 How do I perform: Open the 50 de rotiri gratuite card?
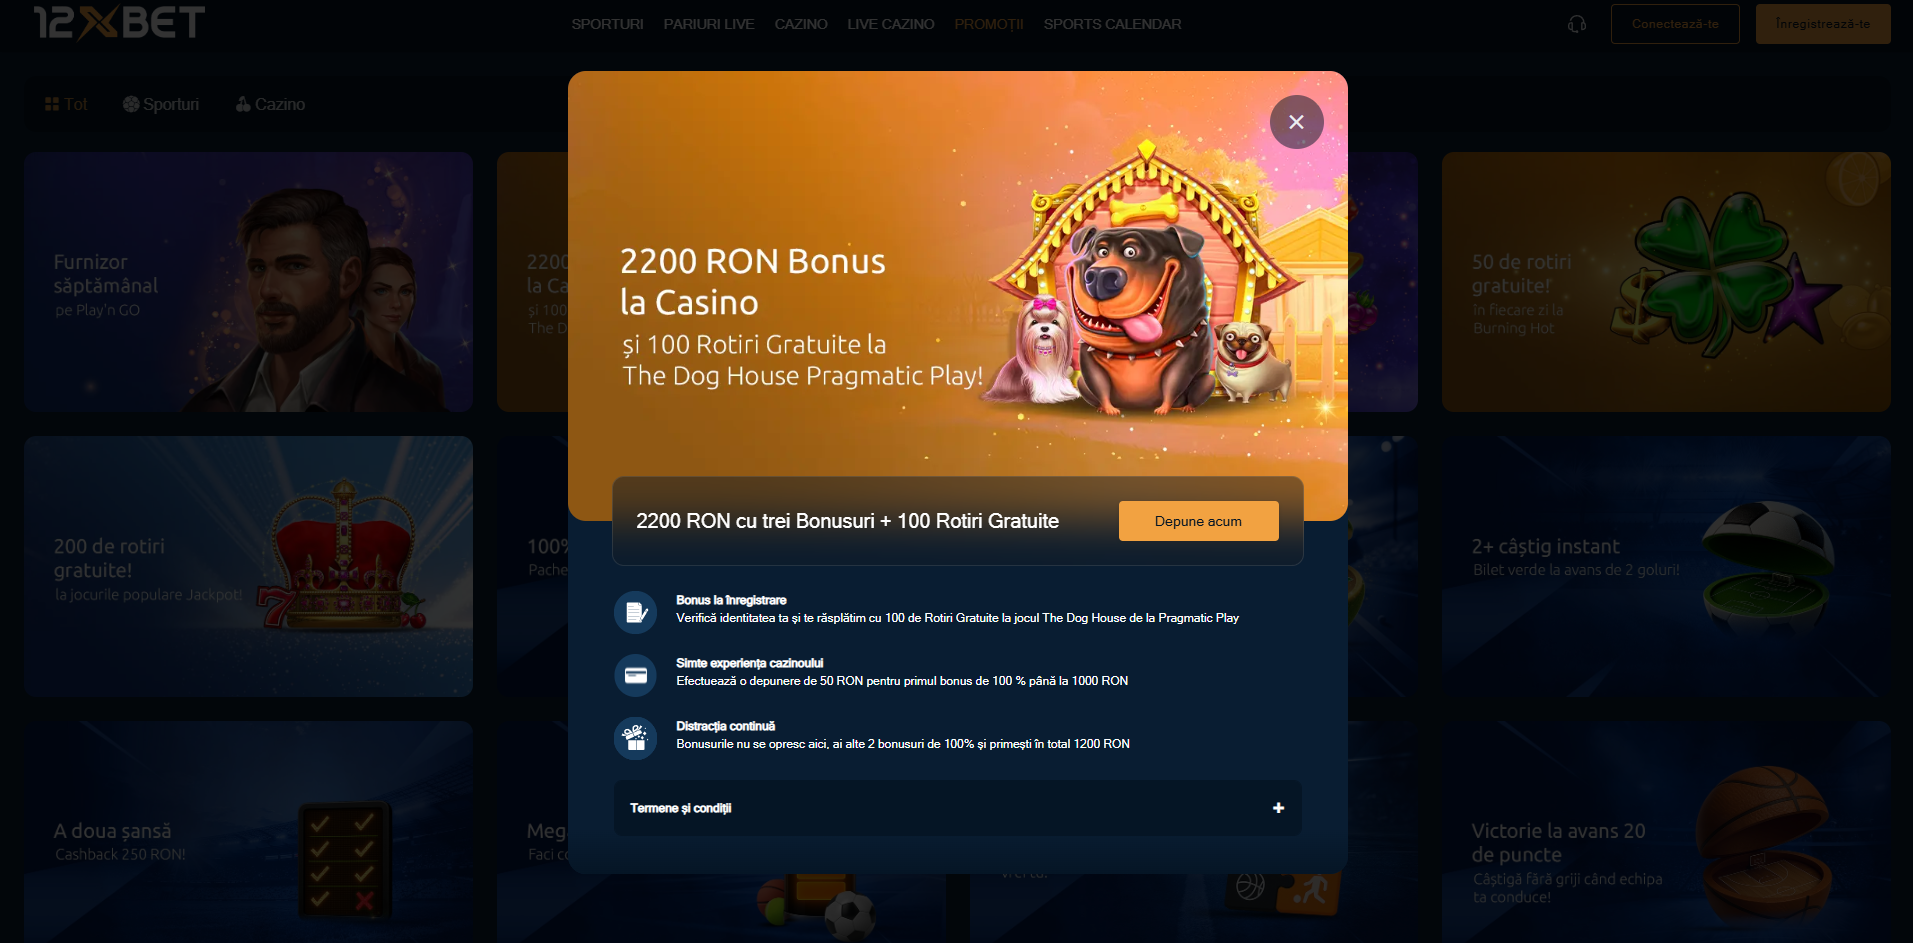1666,282
